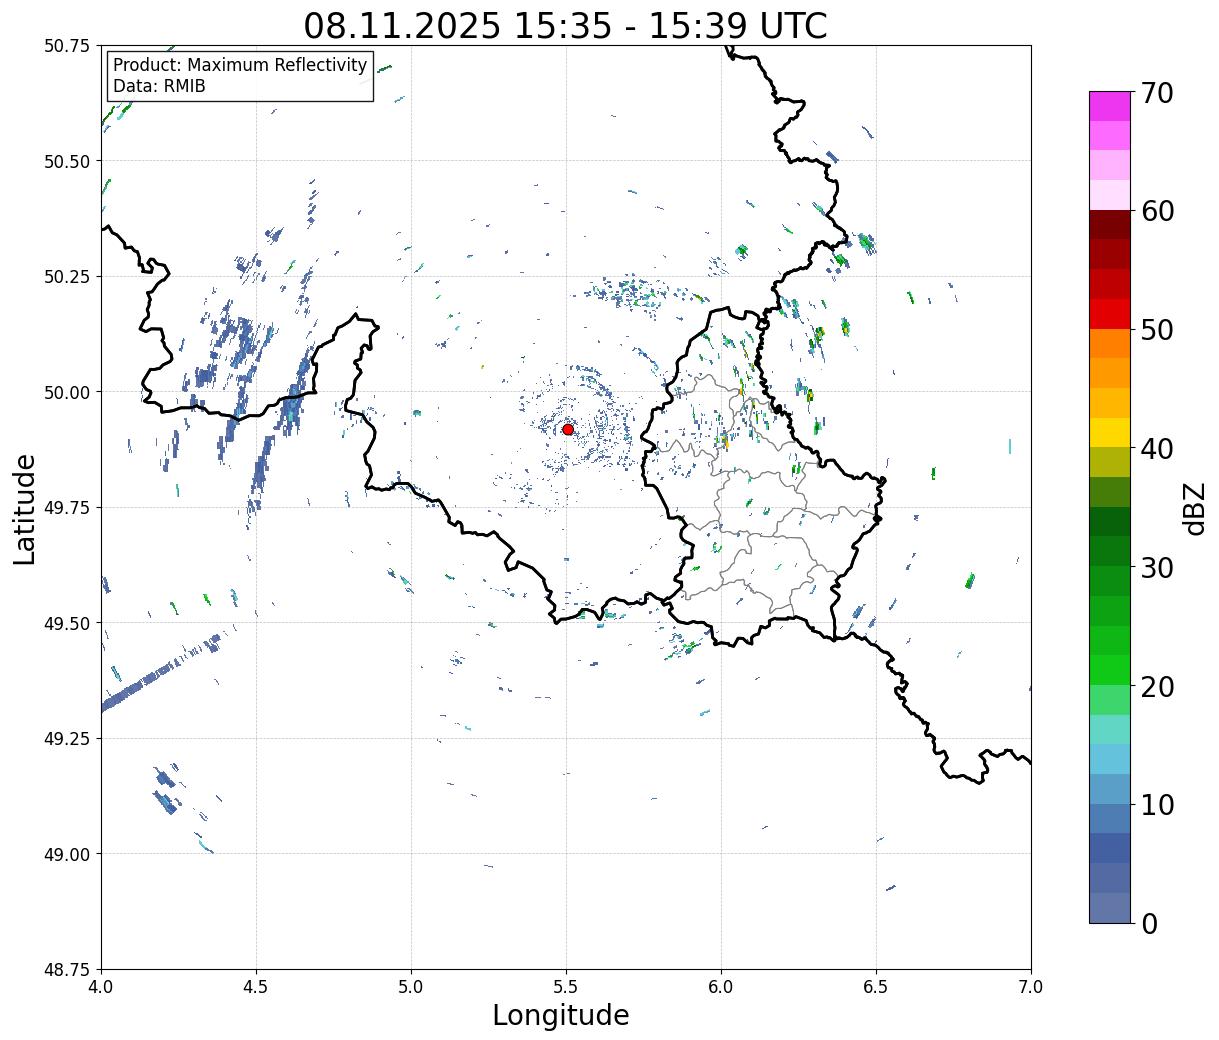Click the latitude tick label 50.50
Image resolution: width=1219 pixels, height=1040 pixels.
click(x=67, y=161)
